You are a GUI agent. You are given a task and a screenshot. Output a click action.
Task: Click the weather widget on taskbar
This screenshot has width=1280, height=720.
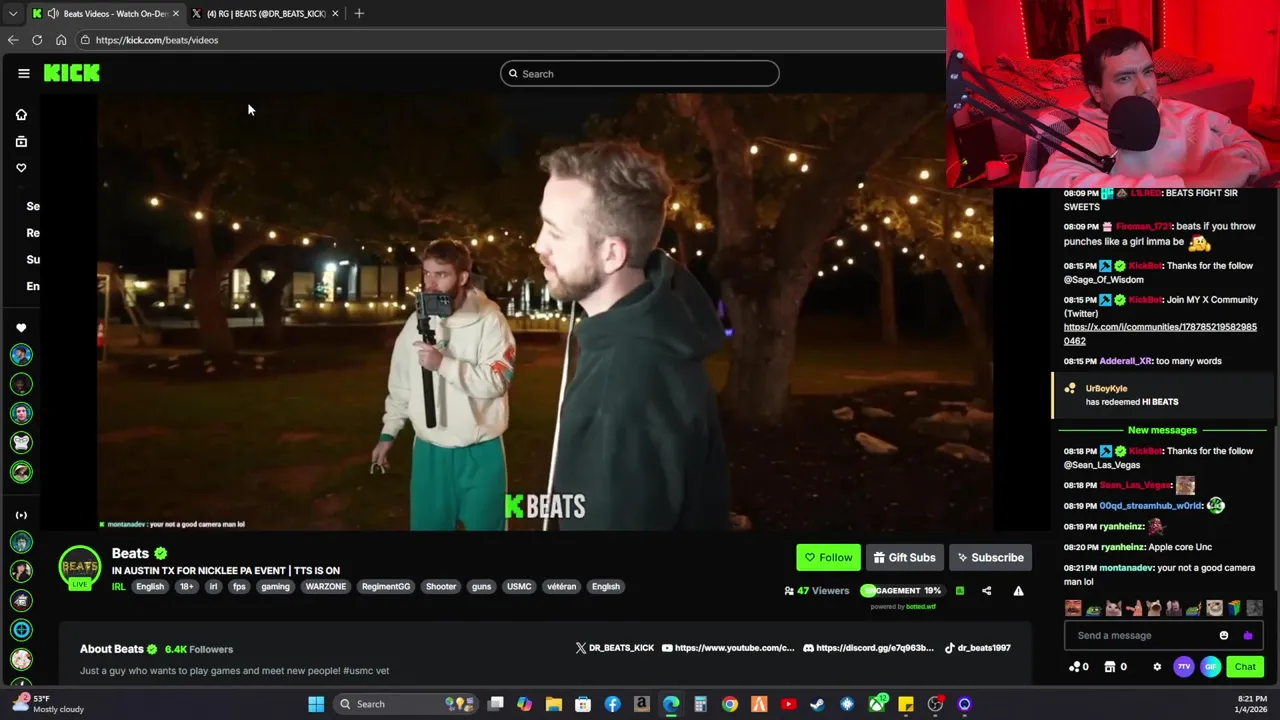pyautogui.click(x=48, y=704)
